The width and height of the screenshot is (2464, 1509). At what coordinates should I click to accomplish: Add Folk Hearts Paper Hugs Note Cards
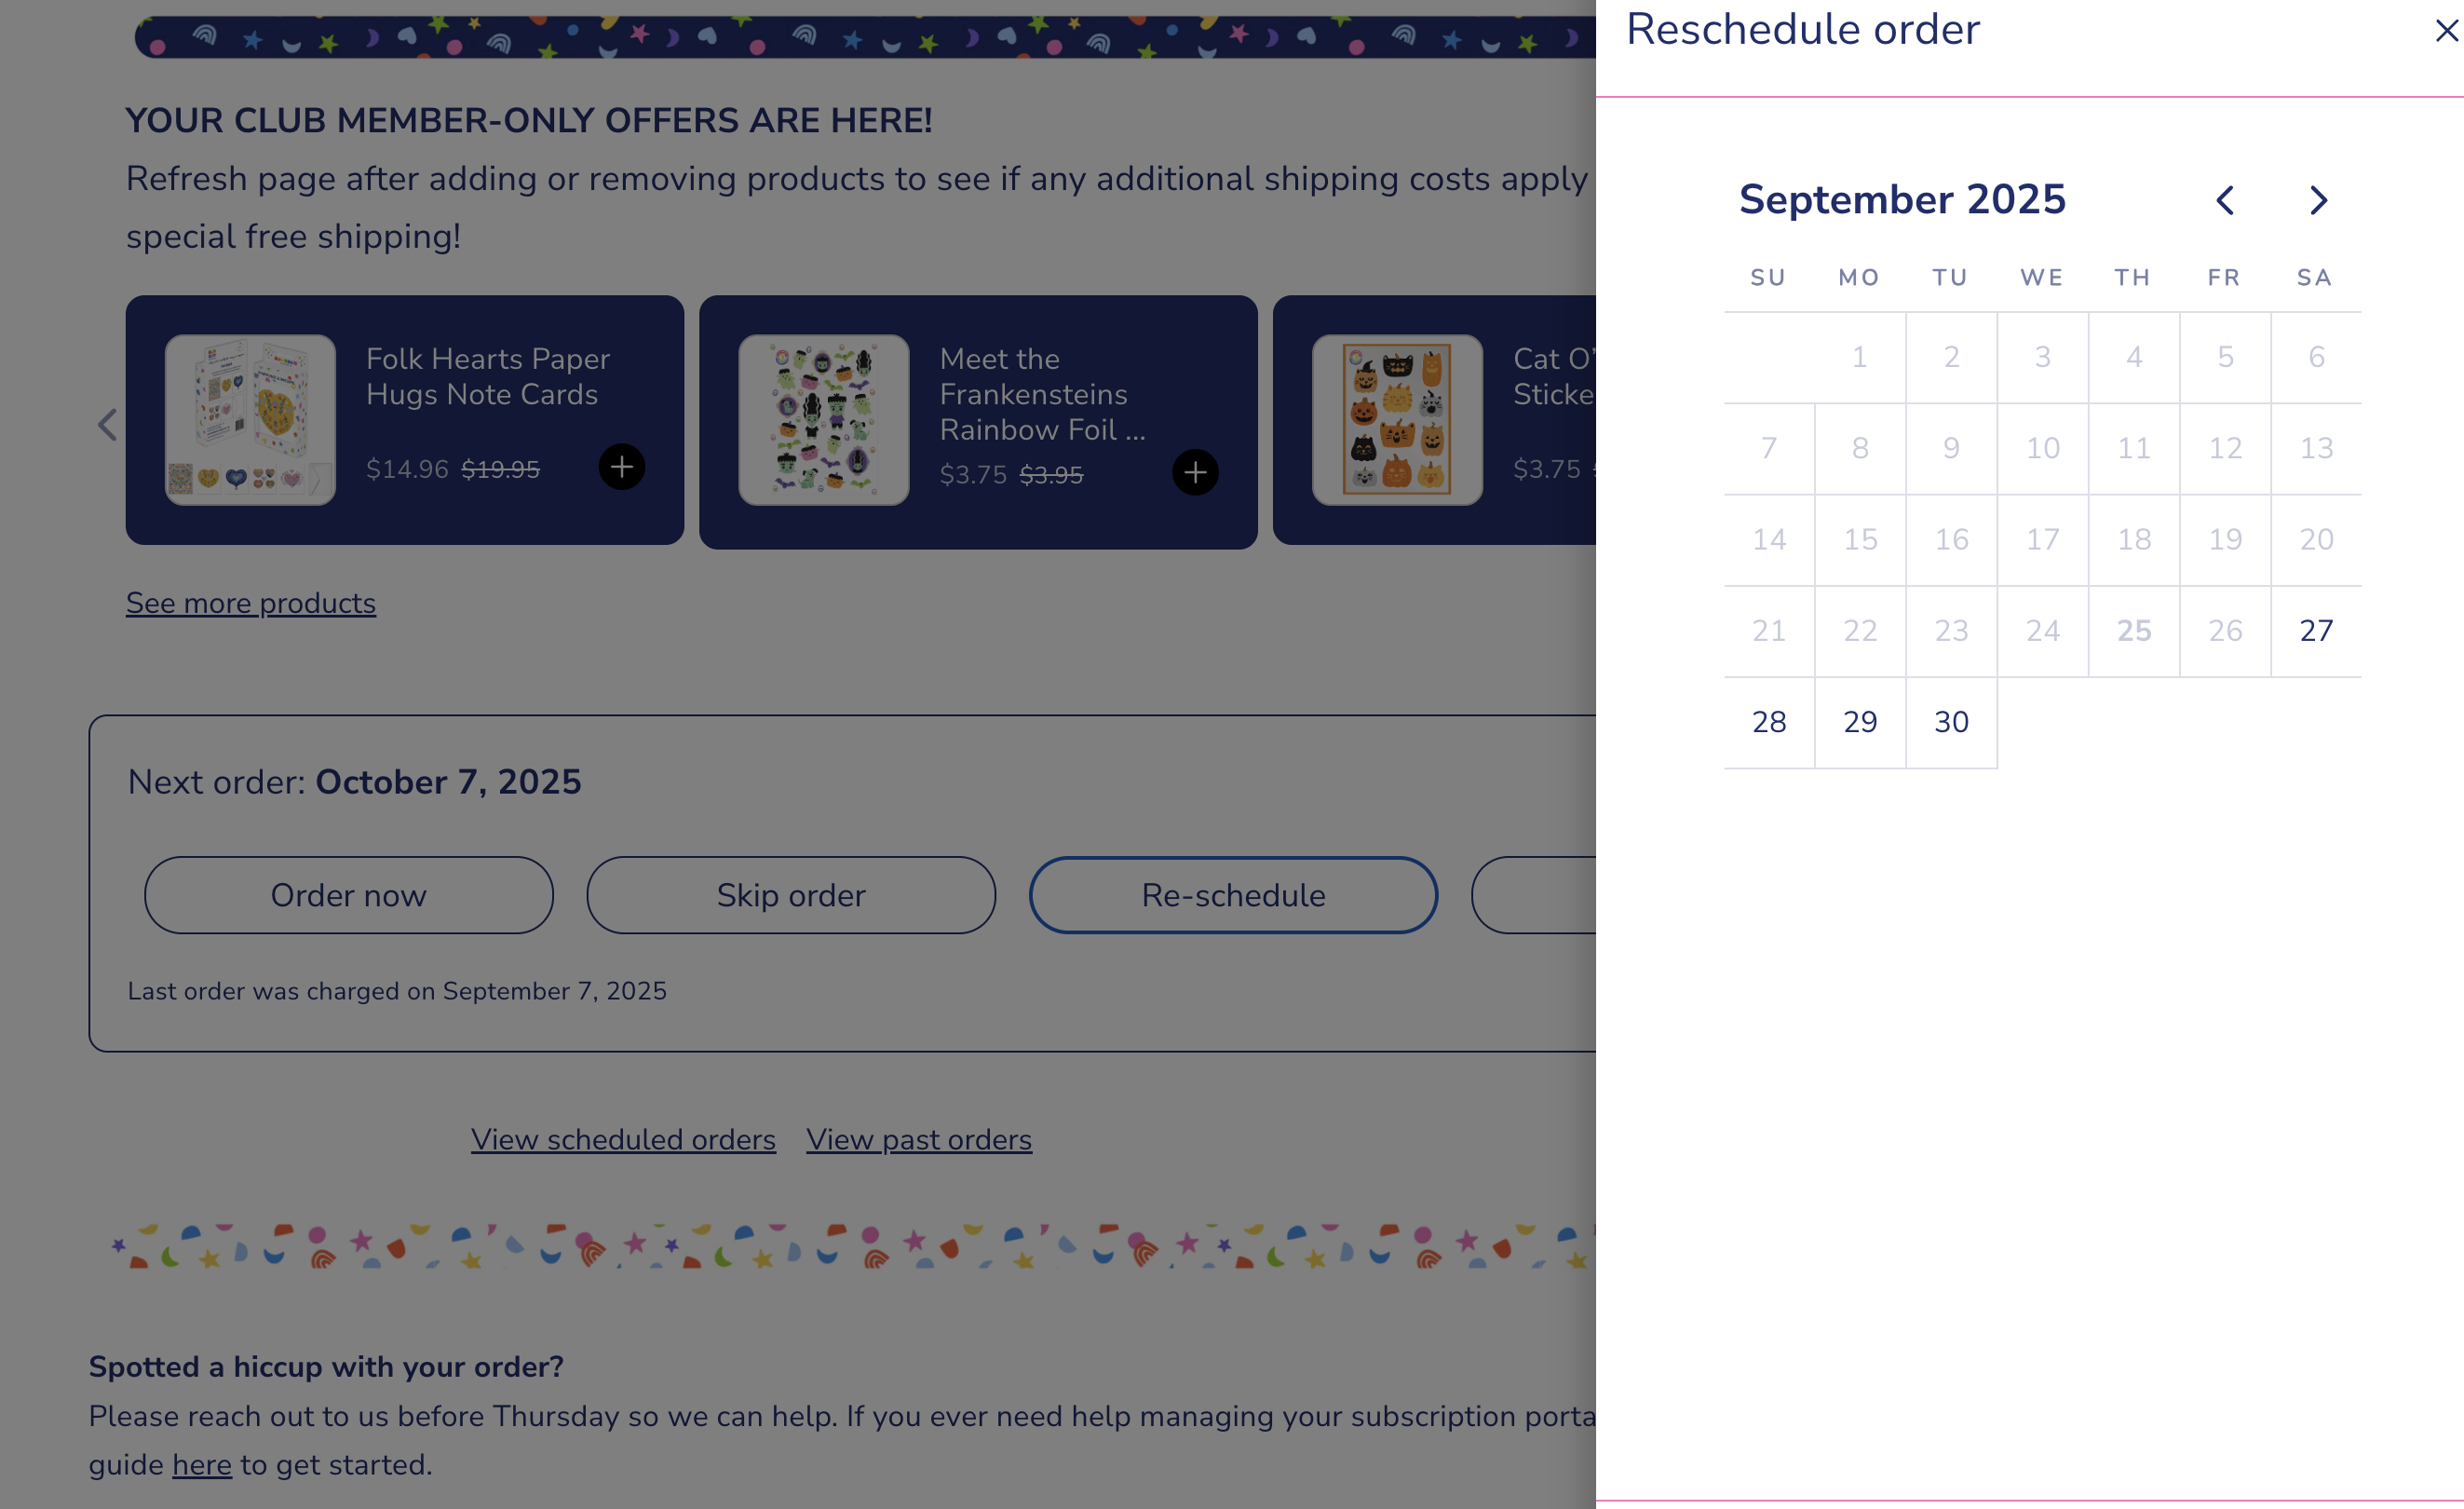click(622, 467)
